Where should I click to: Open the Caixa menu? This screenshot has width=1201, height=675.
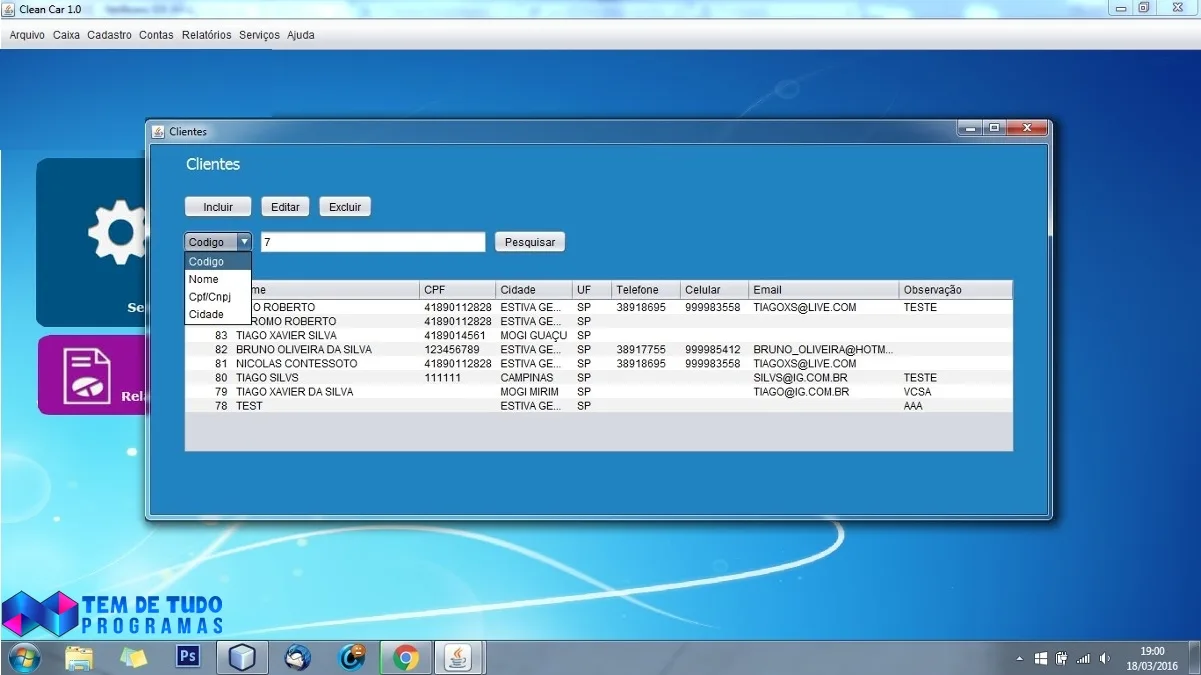coord(66,35)
